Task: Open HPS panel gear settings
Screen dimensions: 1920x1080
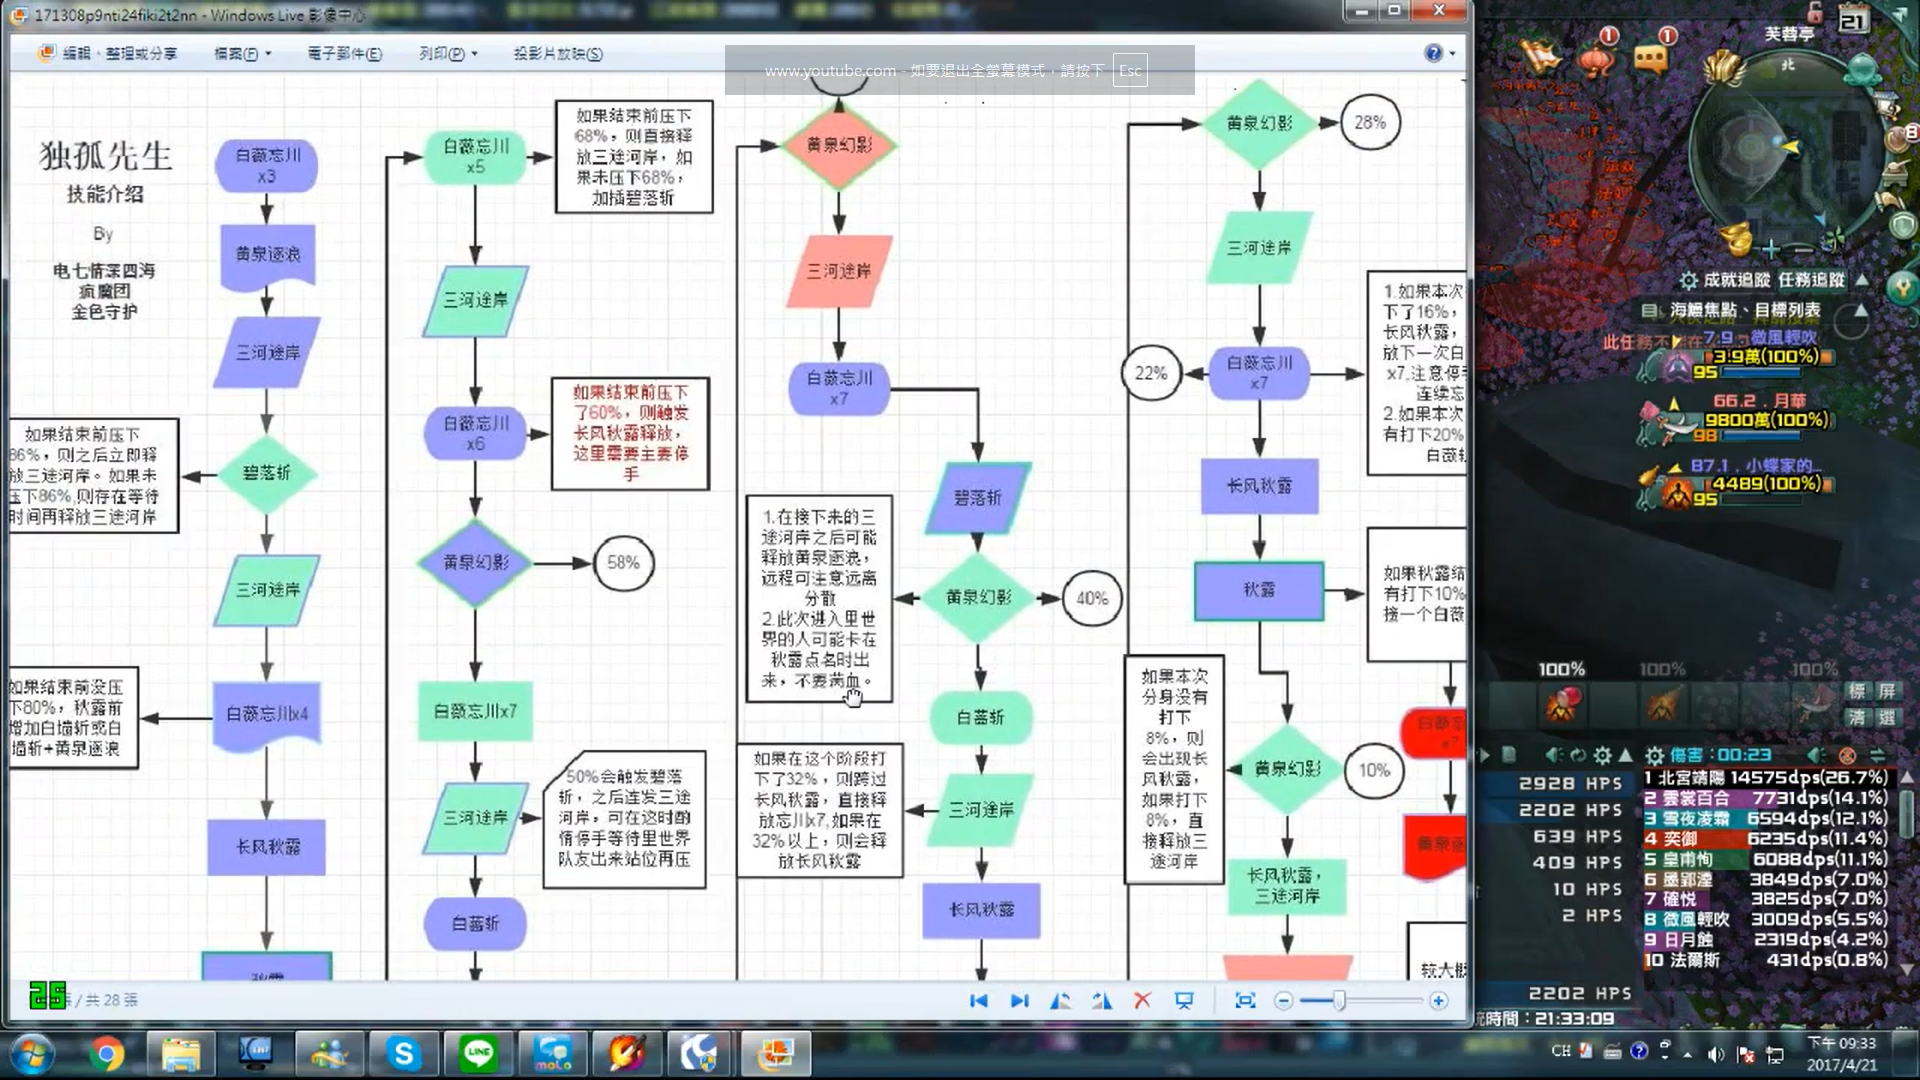Action: pyautogui.click(x=1603, y=755)
